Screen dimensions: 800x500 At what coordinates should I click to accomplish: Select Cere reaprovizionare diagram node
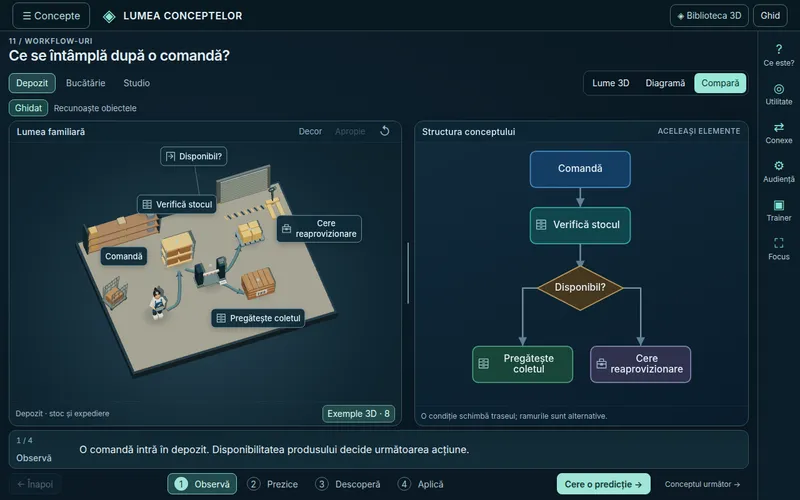coord(640,364)
